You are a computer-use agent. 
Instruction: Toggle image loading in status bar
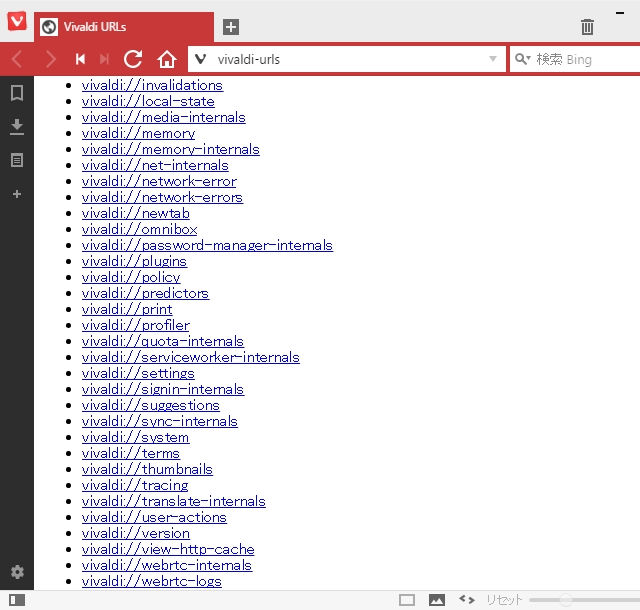437,600
